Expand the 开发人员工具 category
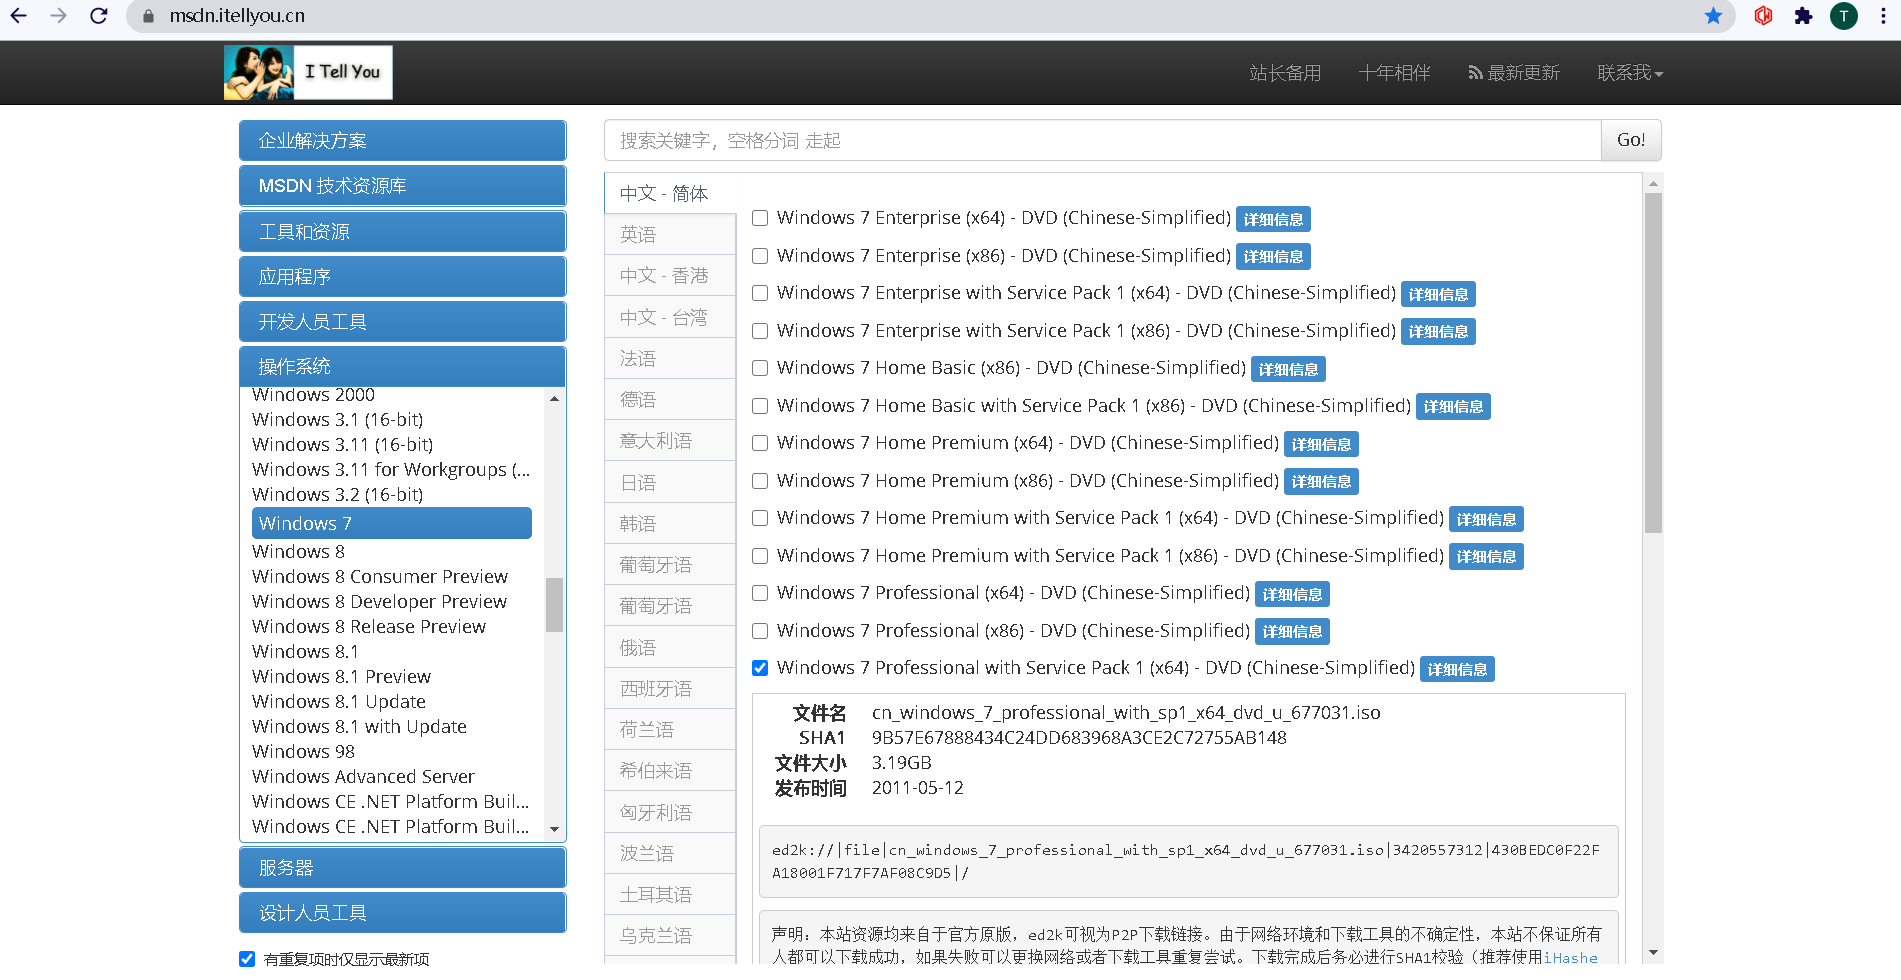Image resolution: width=1901 pixels, height=980 pixels. tap(402, 321)
